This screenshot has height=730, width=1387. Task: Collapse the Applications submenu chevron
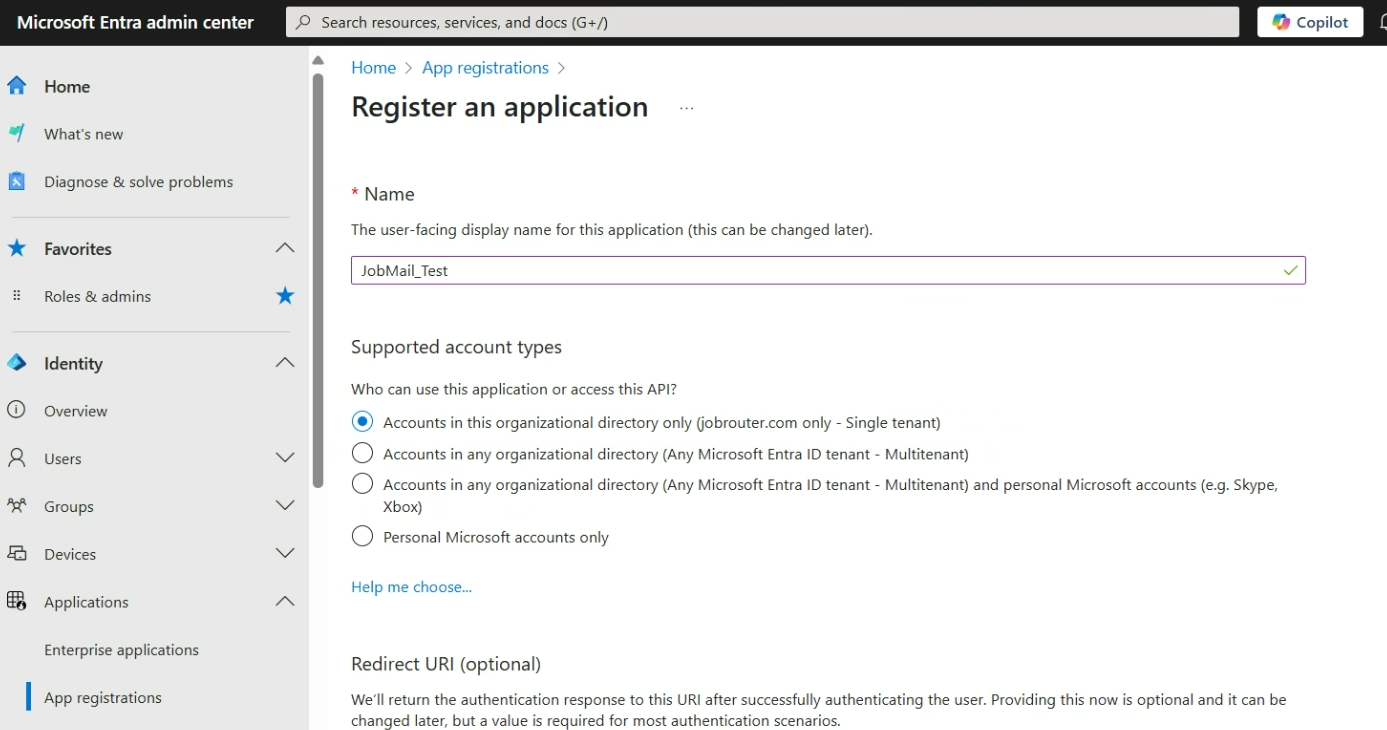[285, 601]
